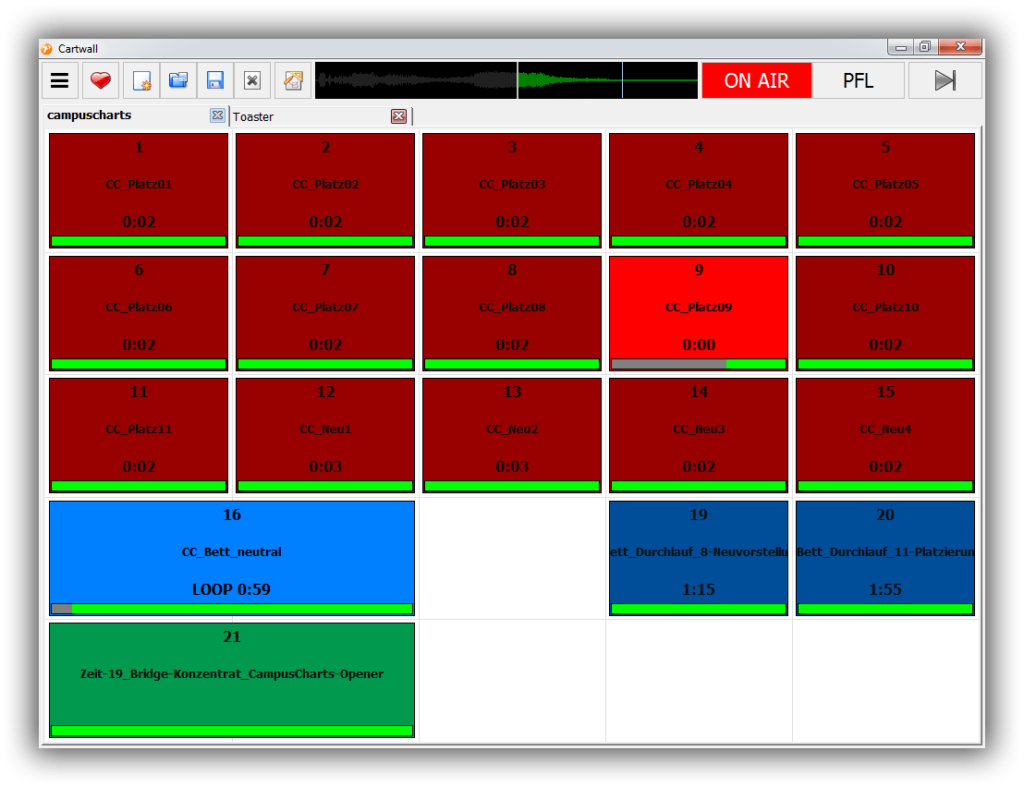The height and width of the screenshot is (787, 1024).
Task: Toggle ON AIR mode
Action: click(757, 80)
